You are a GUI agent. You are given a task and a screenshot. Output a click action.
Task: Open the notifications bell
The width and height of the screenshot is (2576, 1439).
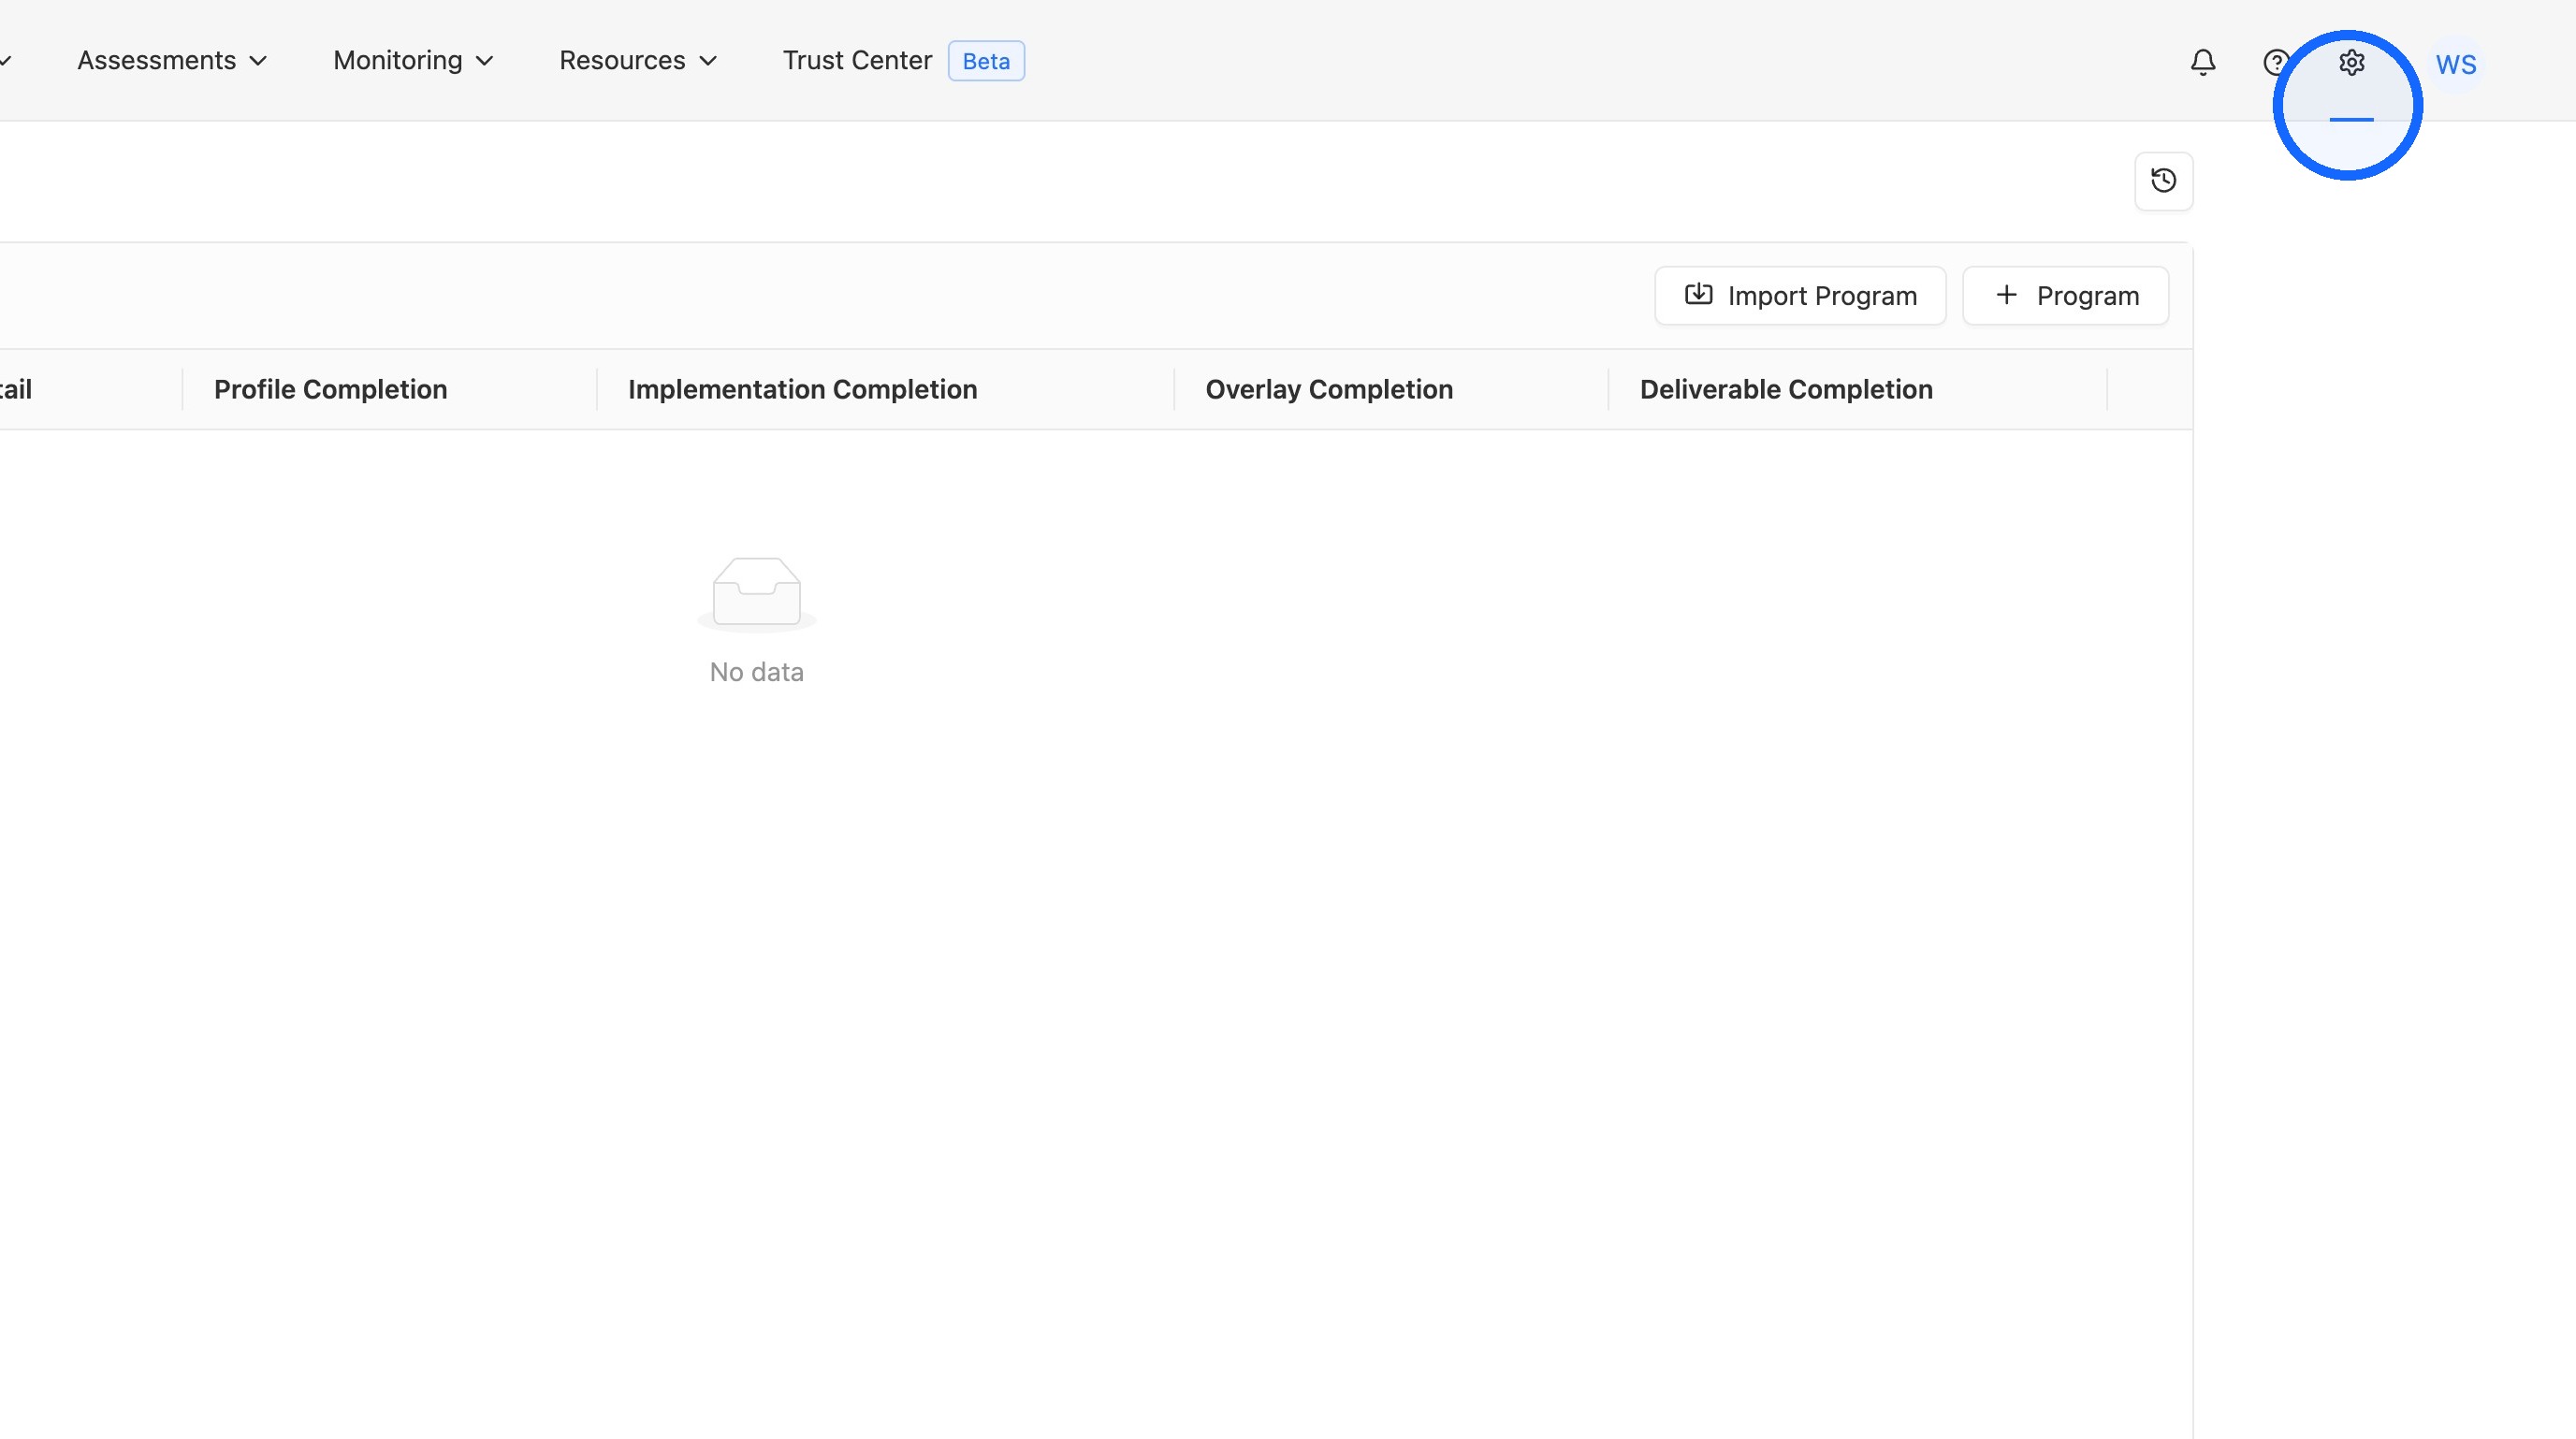tap(2202, 62)
